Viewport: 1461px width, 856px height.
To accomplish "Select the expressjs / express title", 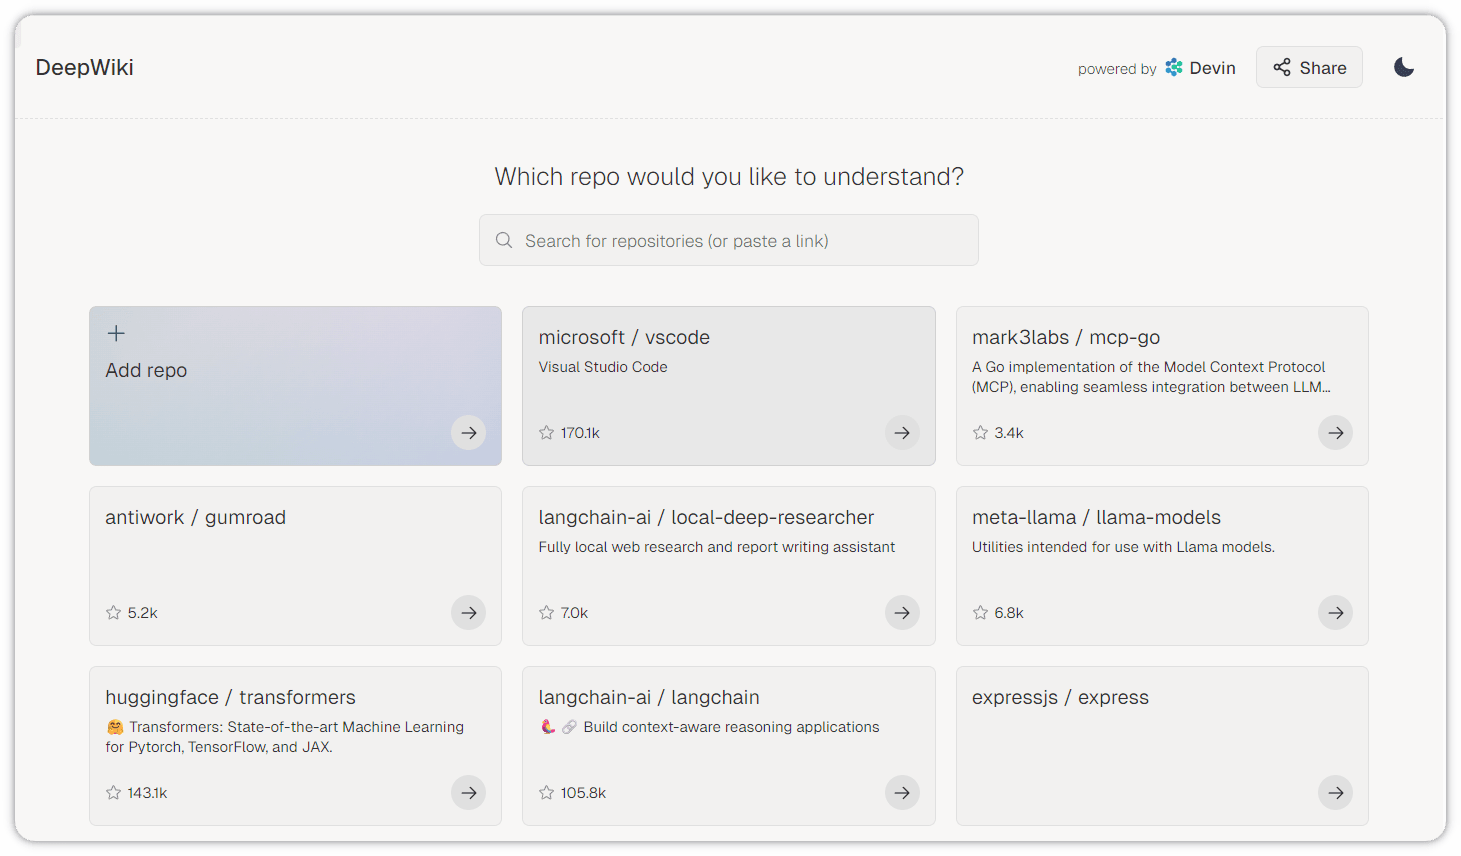I will point(1060,697).
